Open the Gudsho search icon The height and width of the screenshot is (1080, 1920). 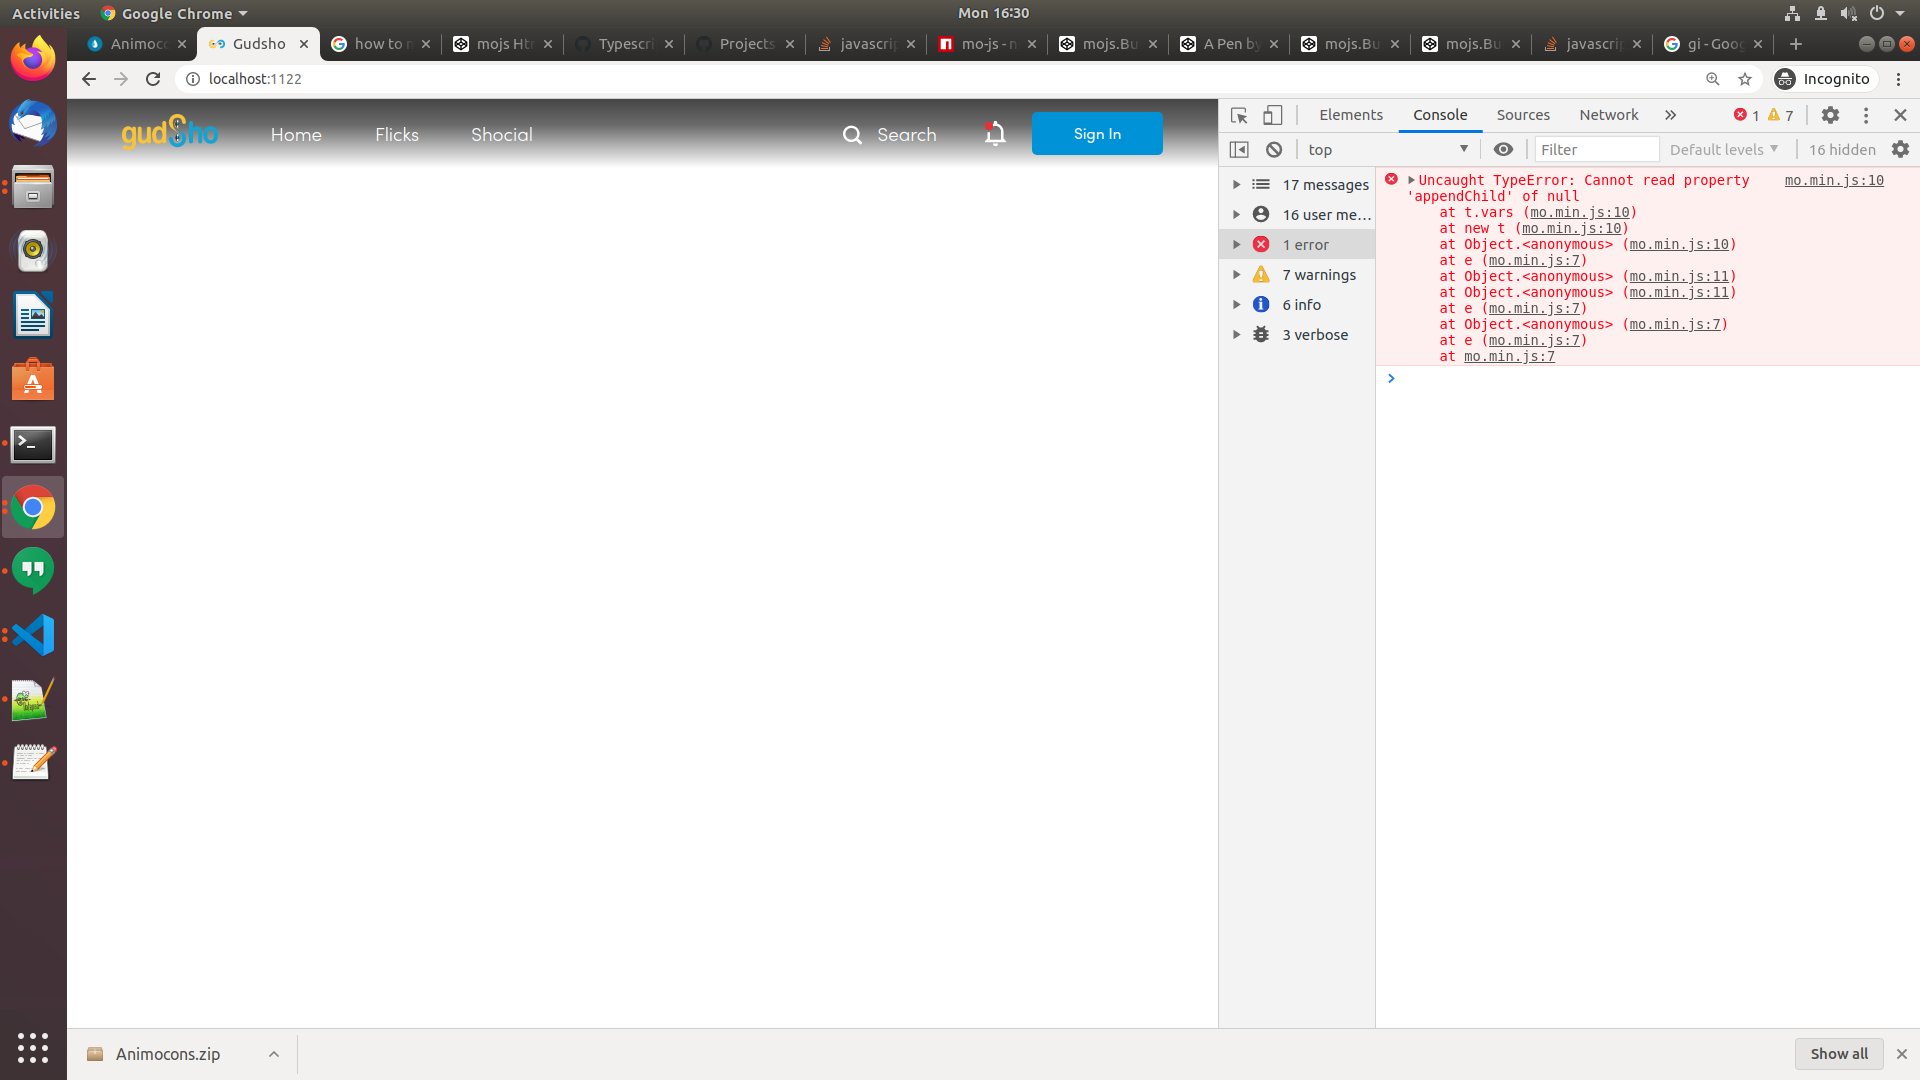point(852,134)
